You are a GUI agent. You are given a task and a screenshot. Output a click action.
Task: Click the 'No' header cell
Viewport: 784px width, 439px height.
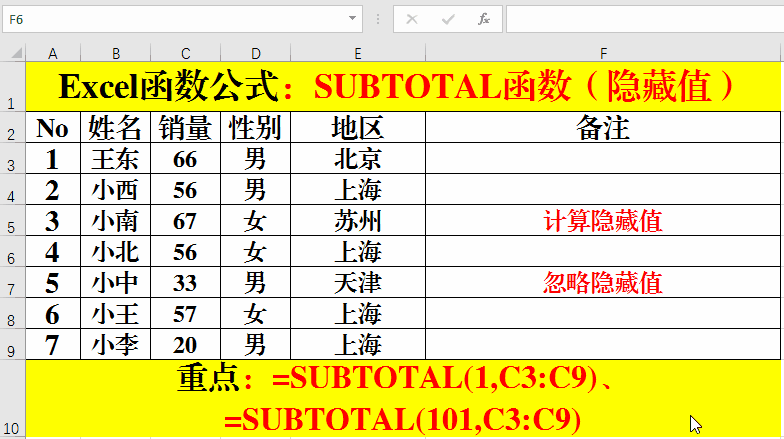53,127
